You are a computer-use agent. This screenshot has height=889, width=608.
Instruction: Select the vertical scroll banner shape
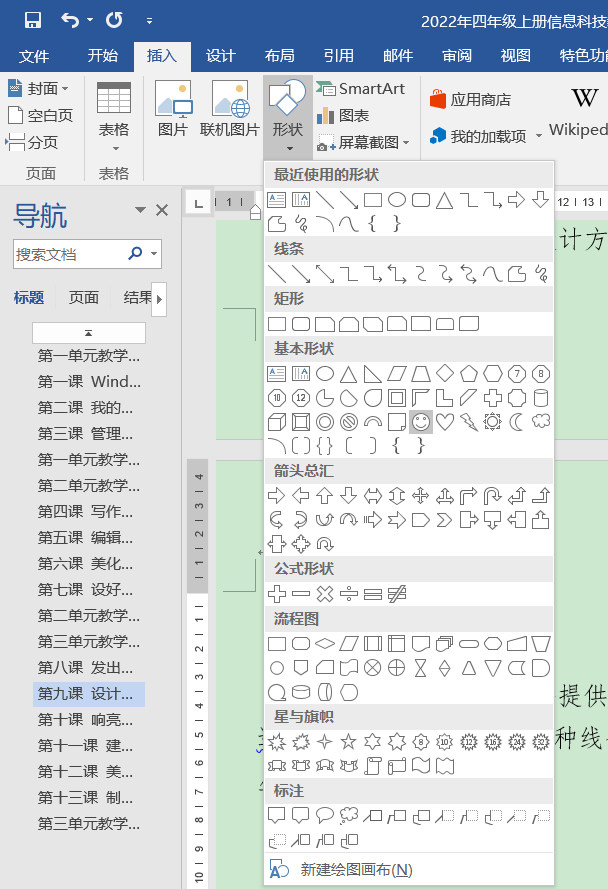tap(373, 766)
